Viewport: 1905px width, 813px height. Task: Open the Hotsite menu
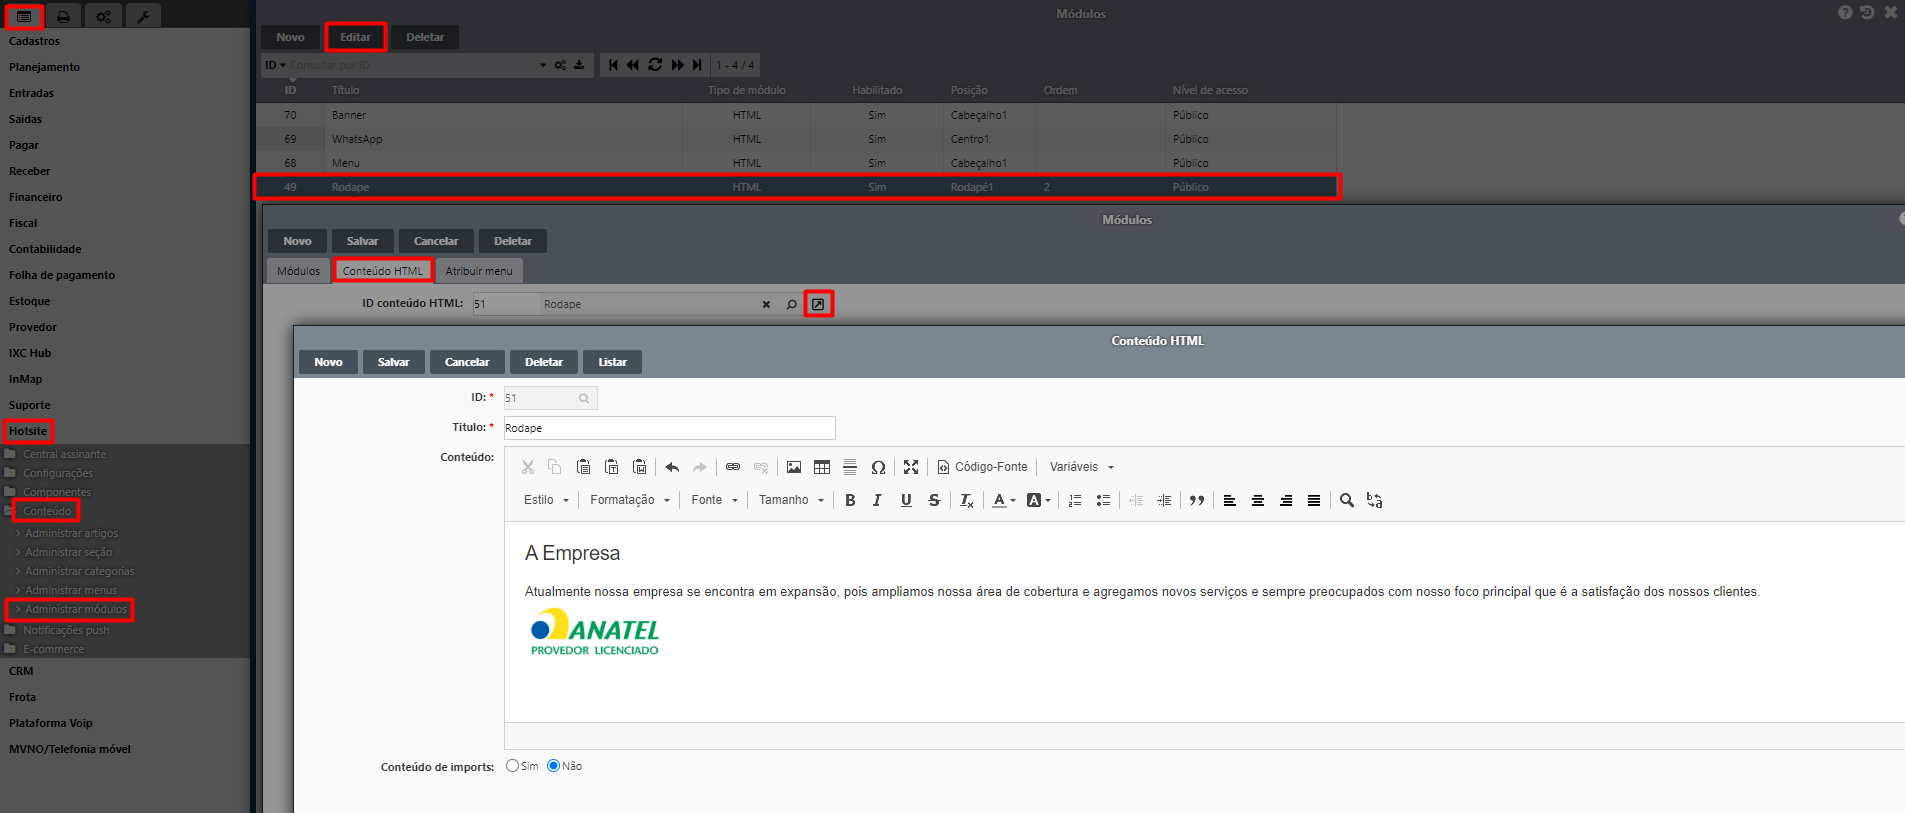tap(28, 431)
